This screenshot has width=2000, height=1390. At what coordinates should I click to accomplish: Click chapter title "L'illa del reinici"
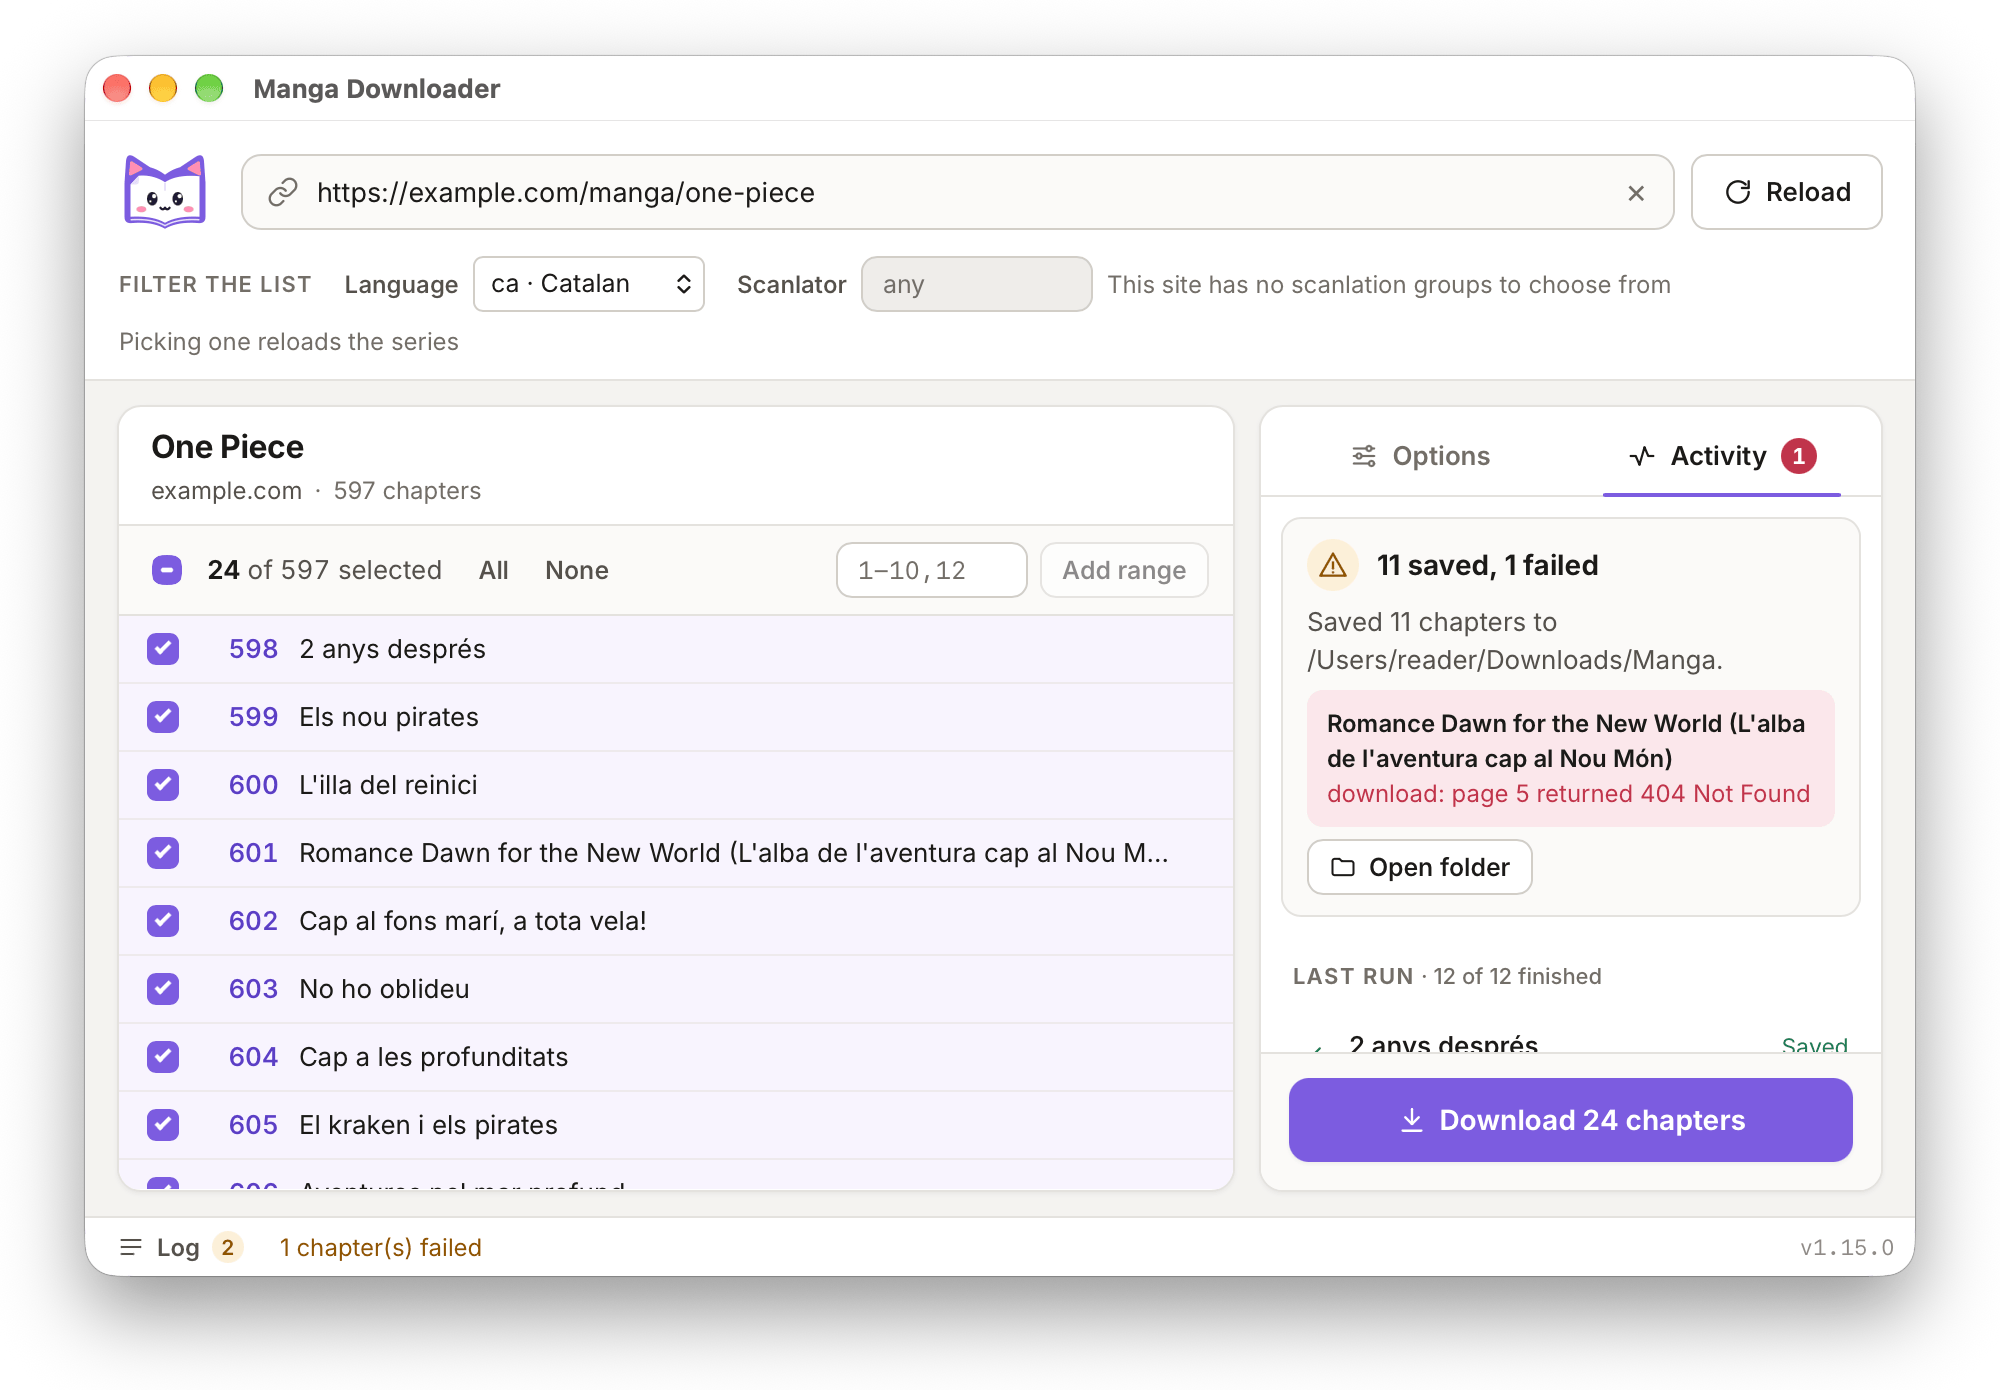(x=388, y=785)
